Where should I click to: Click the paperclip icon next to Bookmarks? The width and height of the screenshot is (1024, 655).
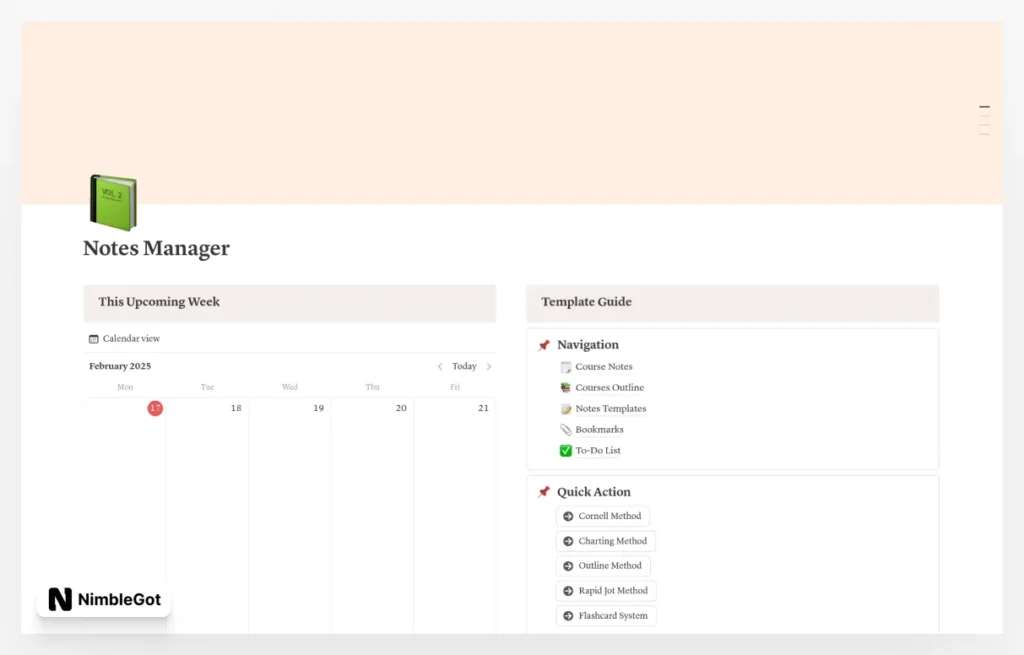(x=565, y=429)
